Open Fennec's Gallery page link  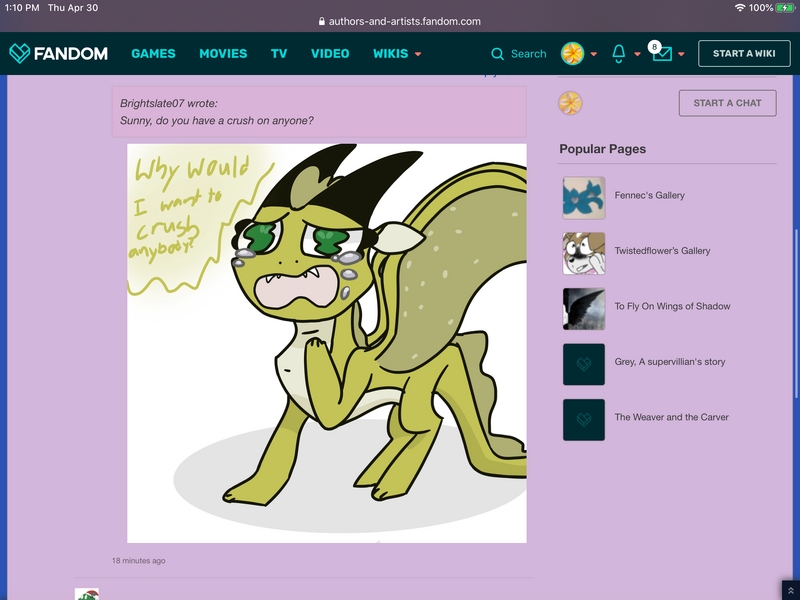click(649, 196)
